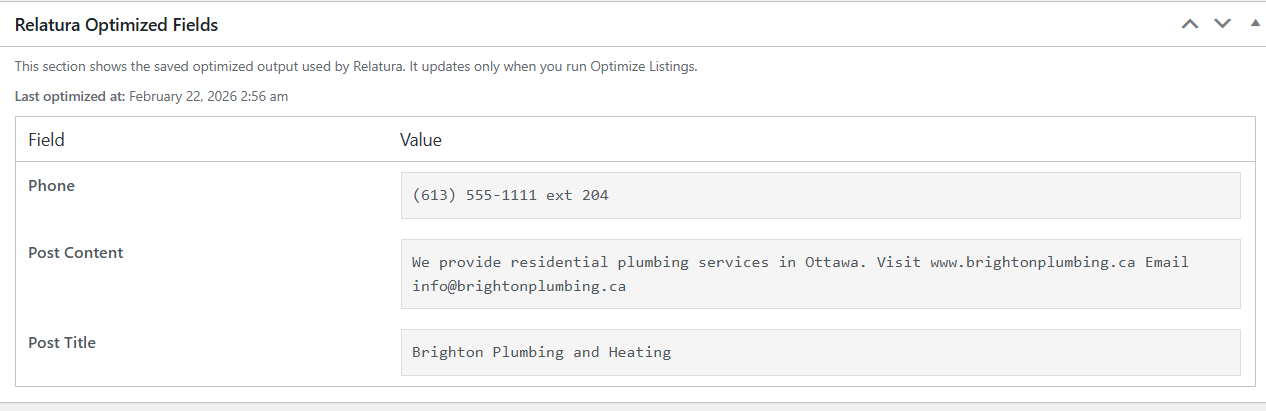
Task: Click the Field column header
Action: [x=46, y=140]
